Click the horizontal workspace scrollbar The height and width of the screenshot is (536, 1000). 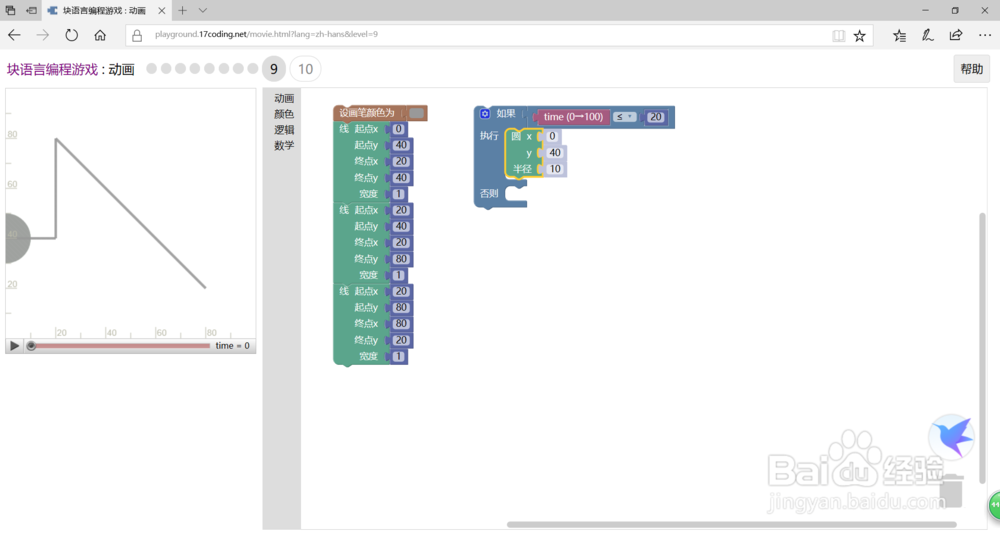[732, 525]
